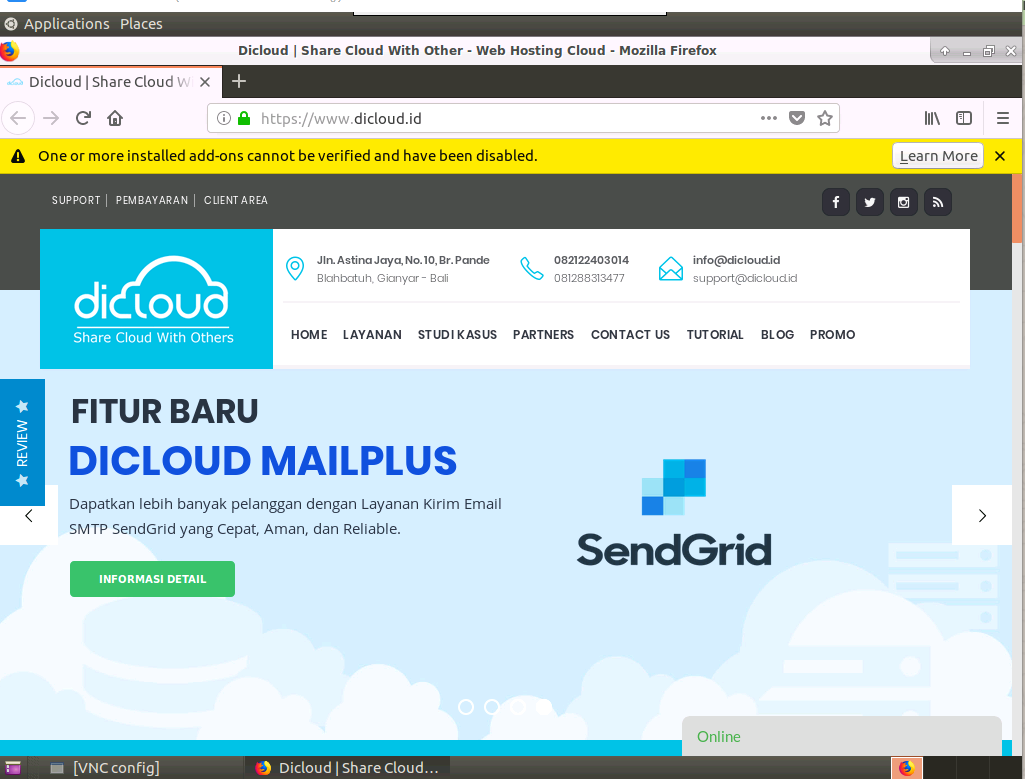
Task: Open the PROMO page
Action: point(832,335)
